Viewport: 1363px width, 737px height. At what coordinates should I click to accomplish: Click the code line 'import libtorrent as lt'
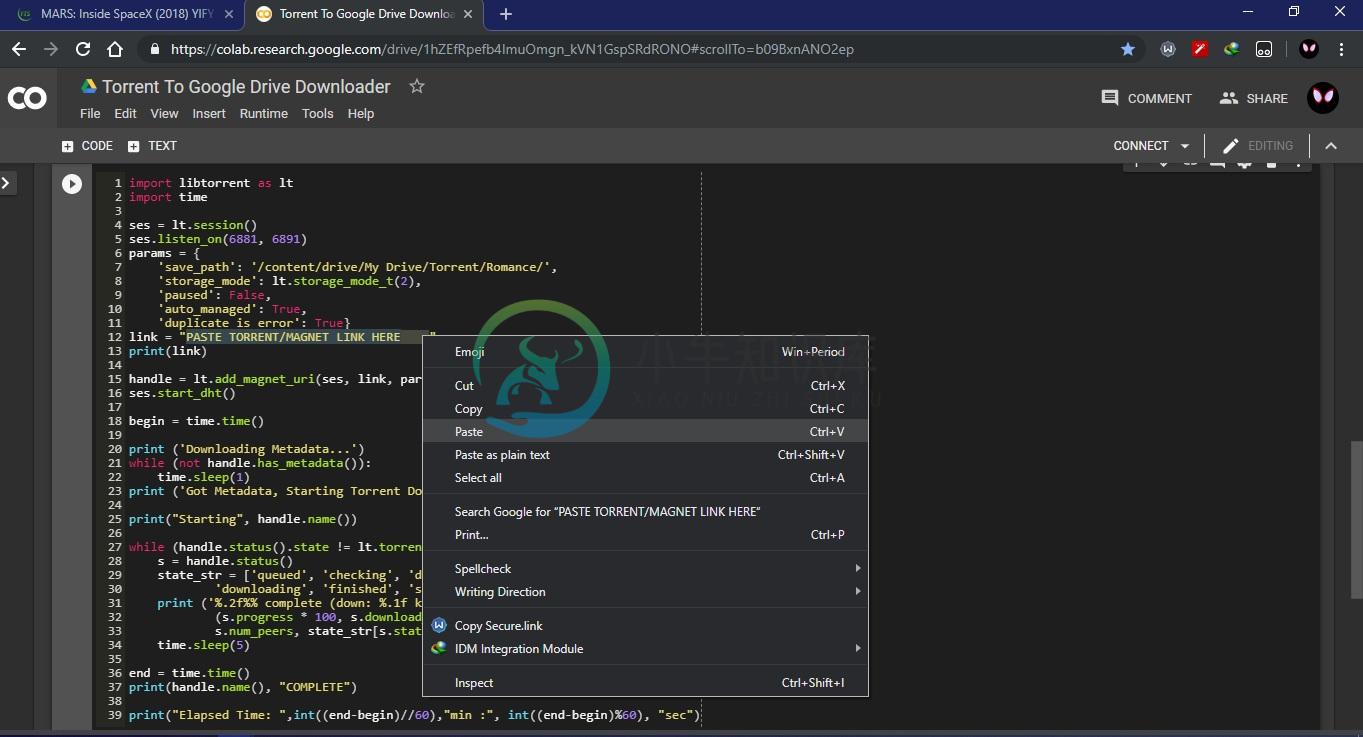click(x=211, y=183)
